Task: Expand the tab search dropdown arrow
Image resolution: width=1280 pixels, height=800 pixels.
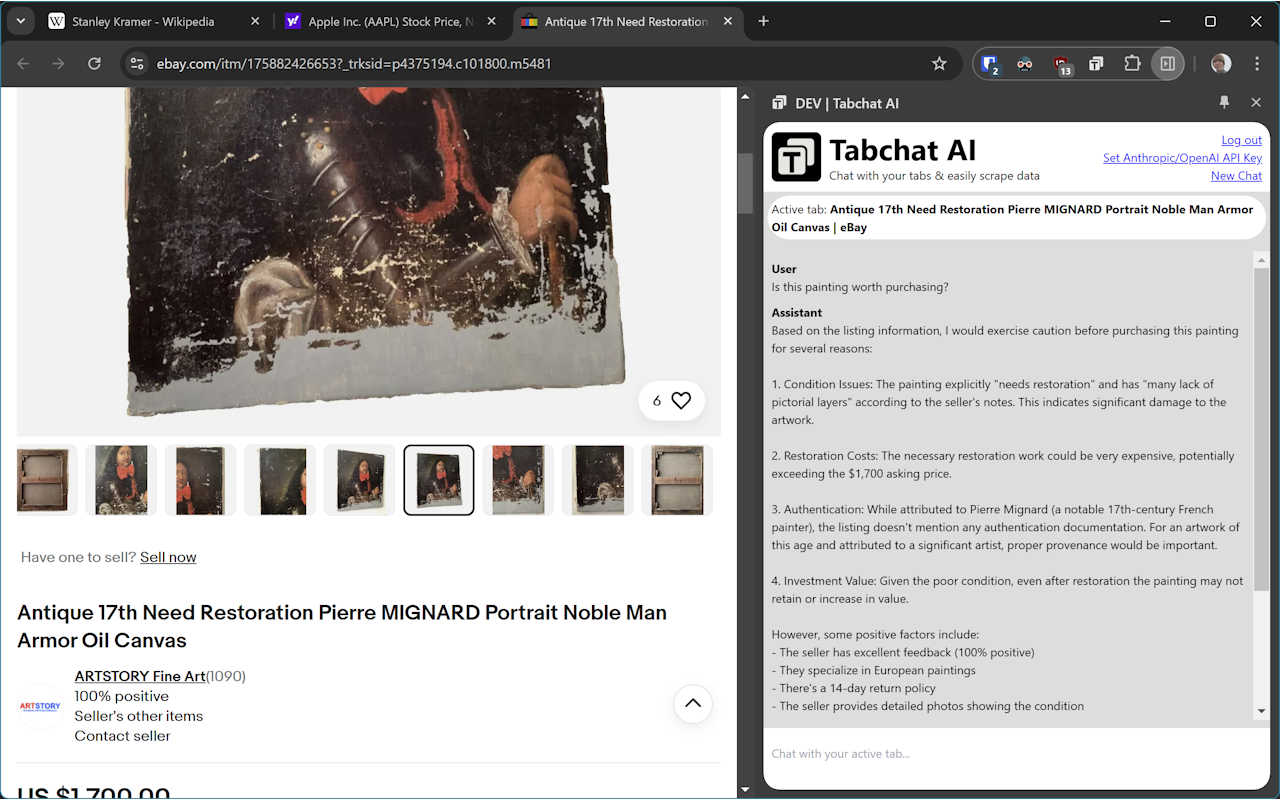Action: click(x=20, y=21)
